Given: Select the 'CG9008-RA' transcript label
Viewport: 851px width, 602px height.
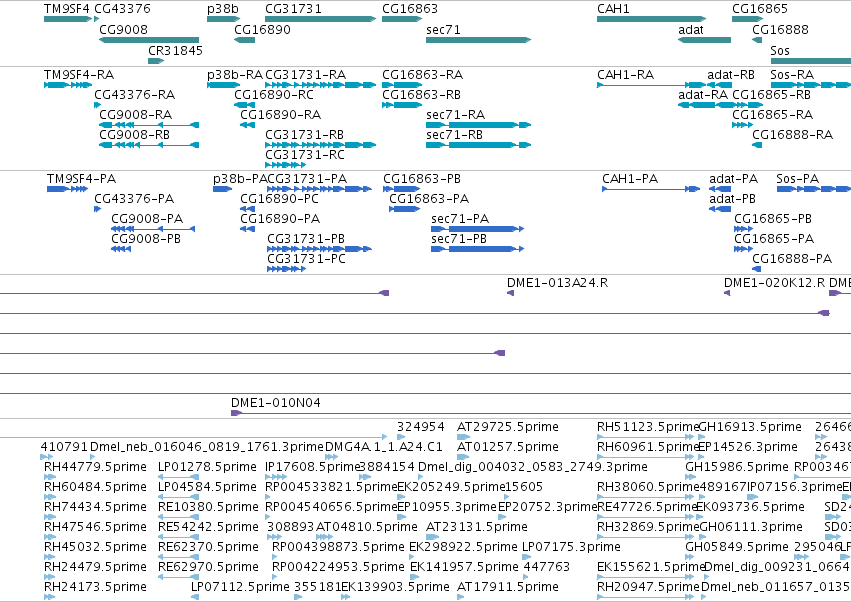Looking at the screenshot, I should pos(136,115).
